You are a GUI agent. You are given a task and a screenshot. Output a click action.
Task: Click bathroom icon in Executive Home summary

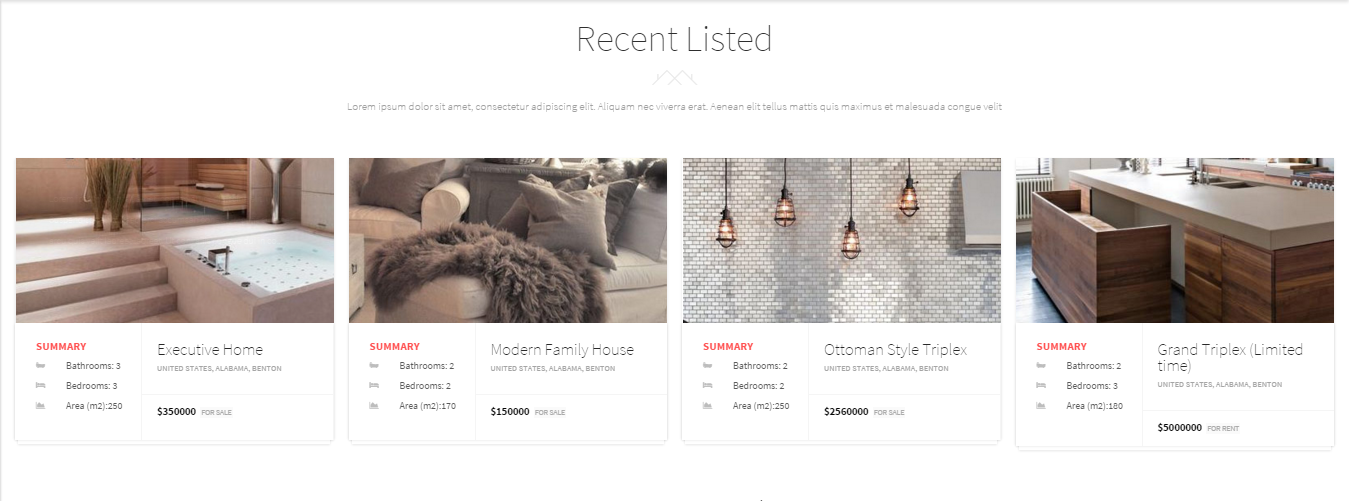41,366
